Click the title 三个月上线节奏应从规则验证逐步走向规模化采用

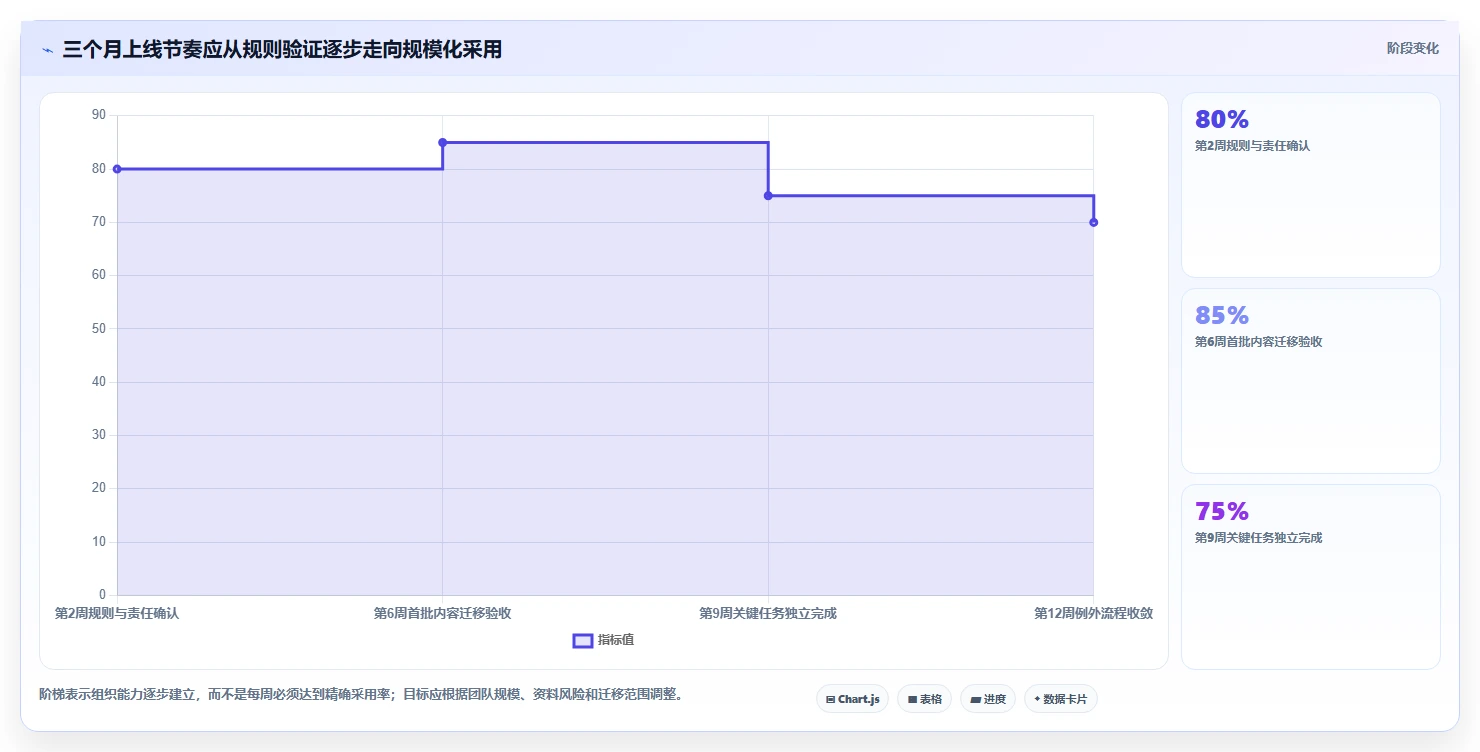(x=282, y=50)
